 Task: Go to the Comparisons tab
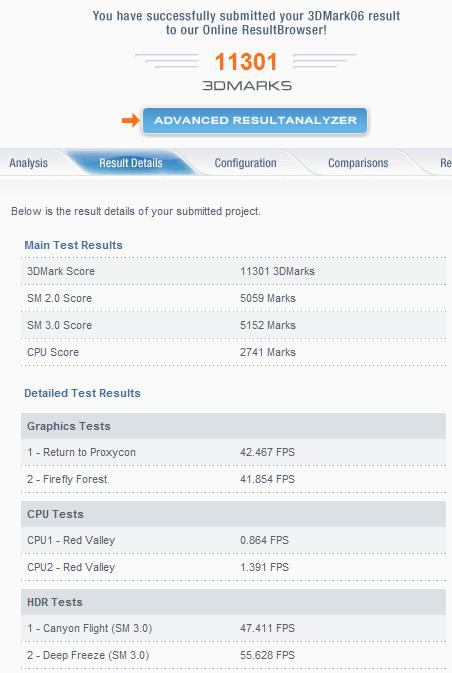click(x=358, y=163)
